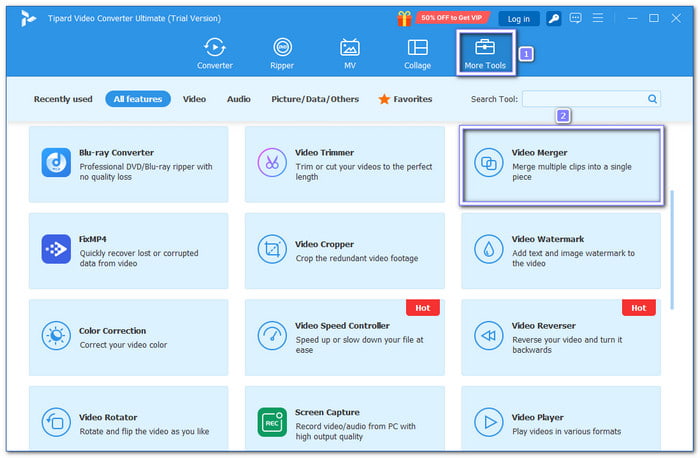Click the Hot badge on Video Speed Controller
Screen dimensions: 700x458
423,308
